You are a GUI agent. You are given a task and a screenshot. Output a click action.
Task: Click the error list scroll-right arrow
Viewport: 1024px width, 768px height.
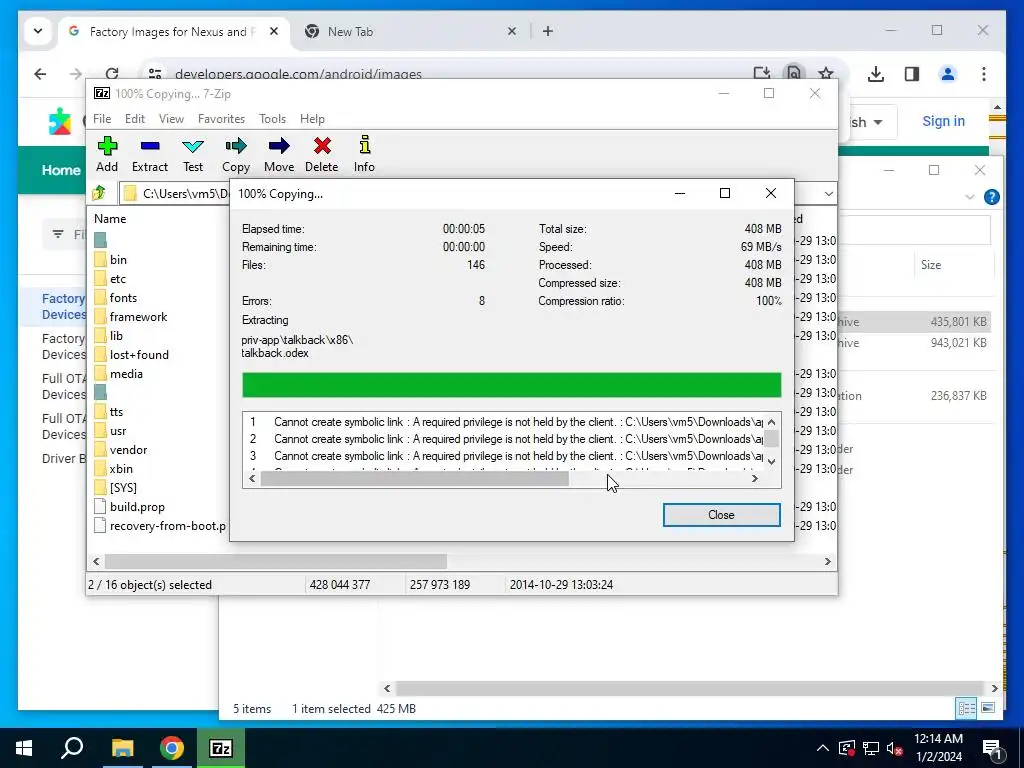(x=754, y=479)
